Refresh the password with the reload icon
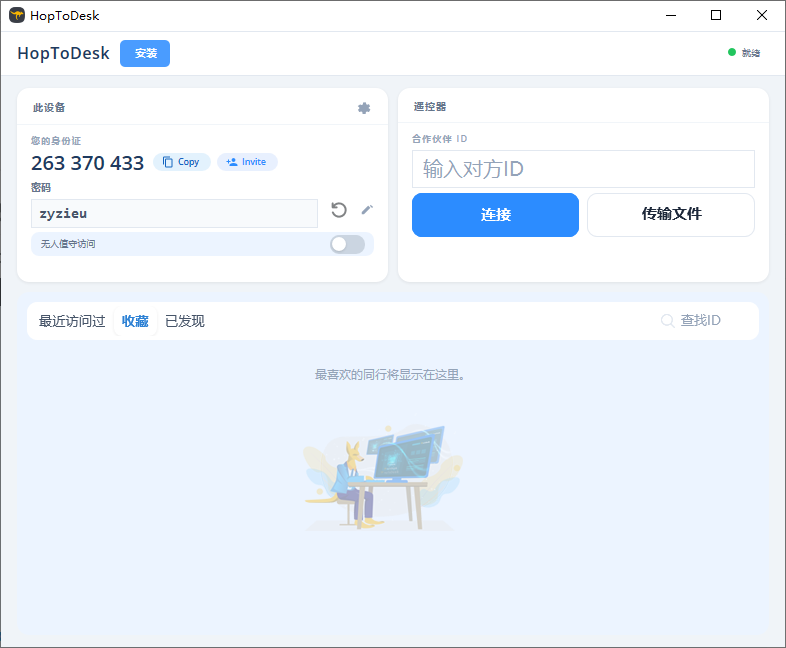The image size is (786, 648). (x=339, y=210)
